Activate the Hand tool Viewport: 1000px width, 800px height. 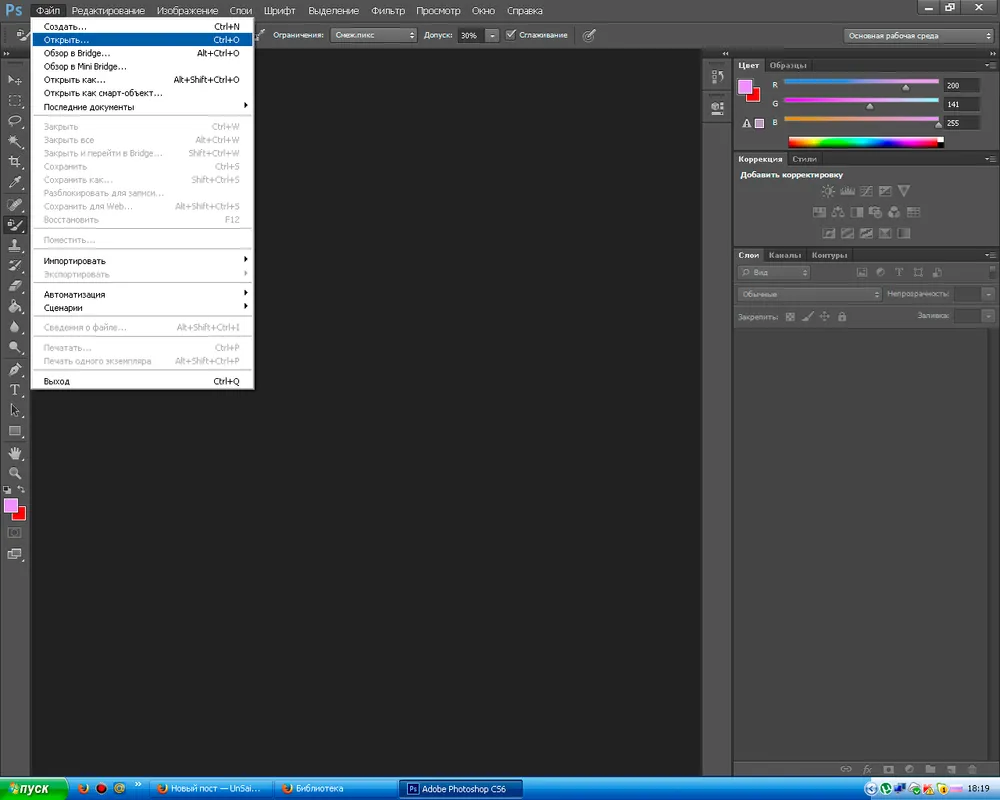point(15,453)
